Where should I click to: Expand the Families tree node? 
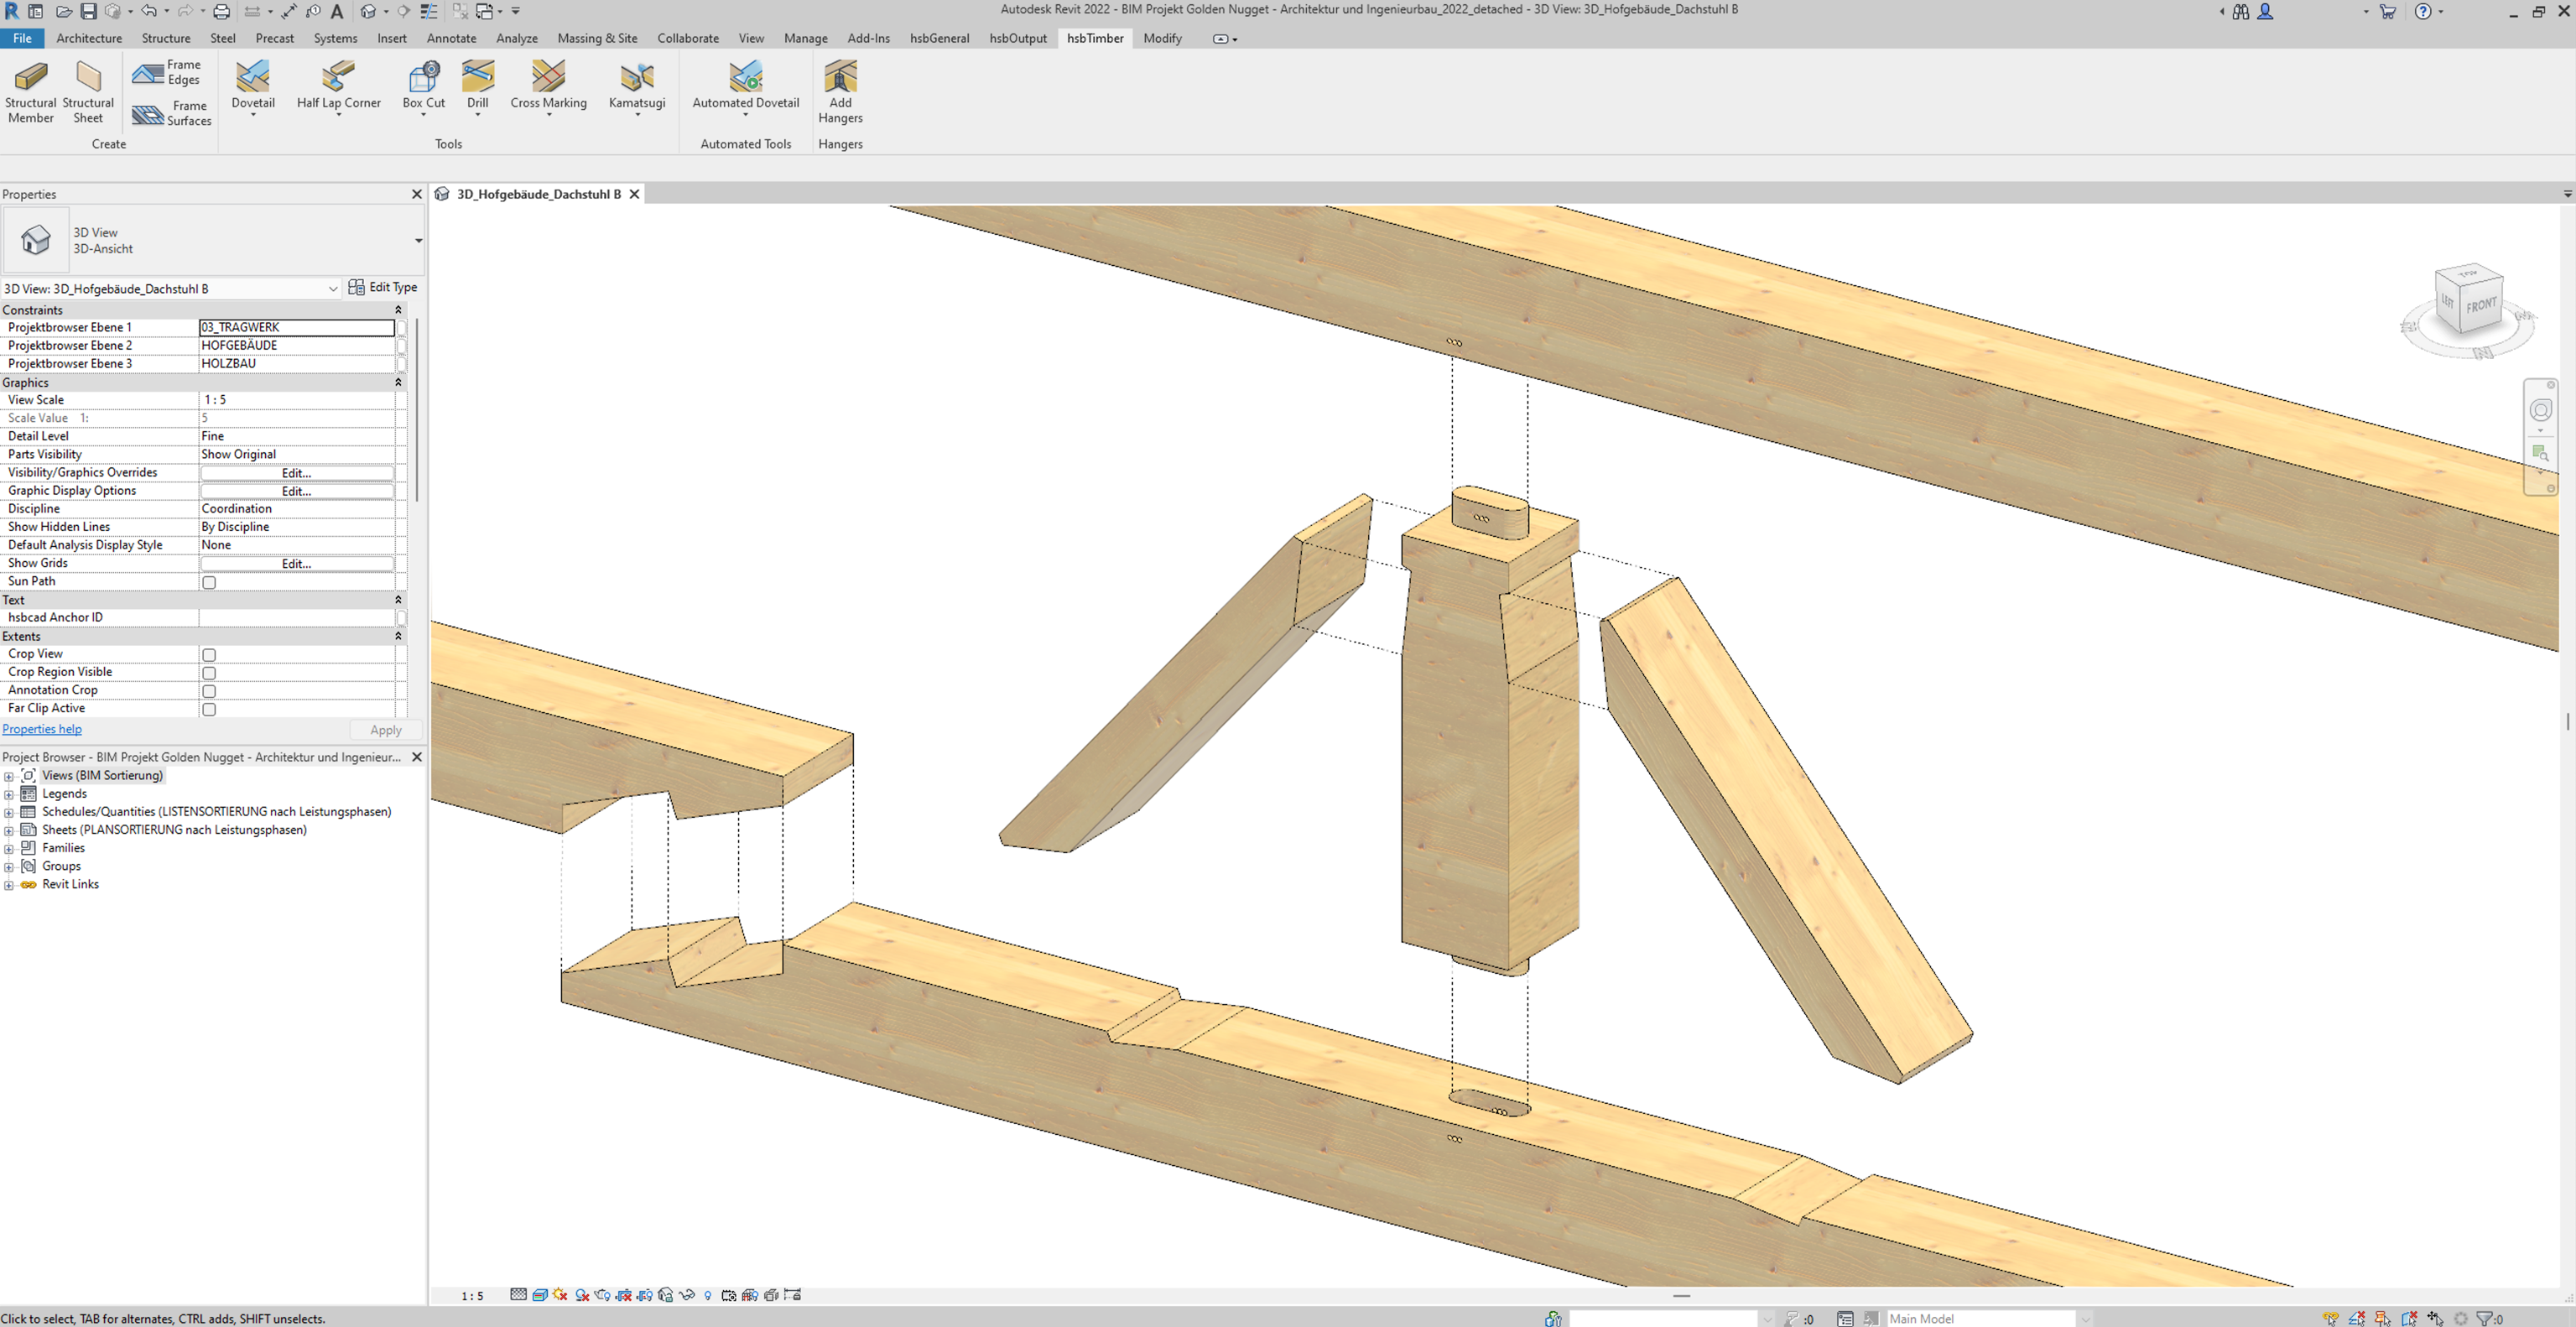9,848
